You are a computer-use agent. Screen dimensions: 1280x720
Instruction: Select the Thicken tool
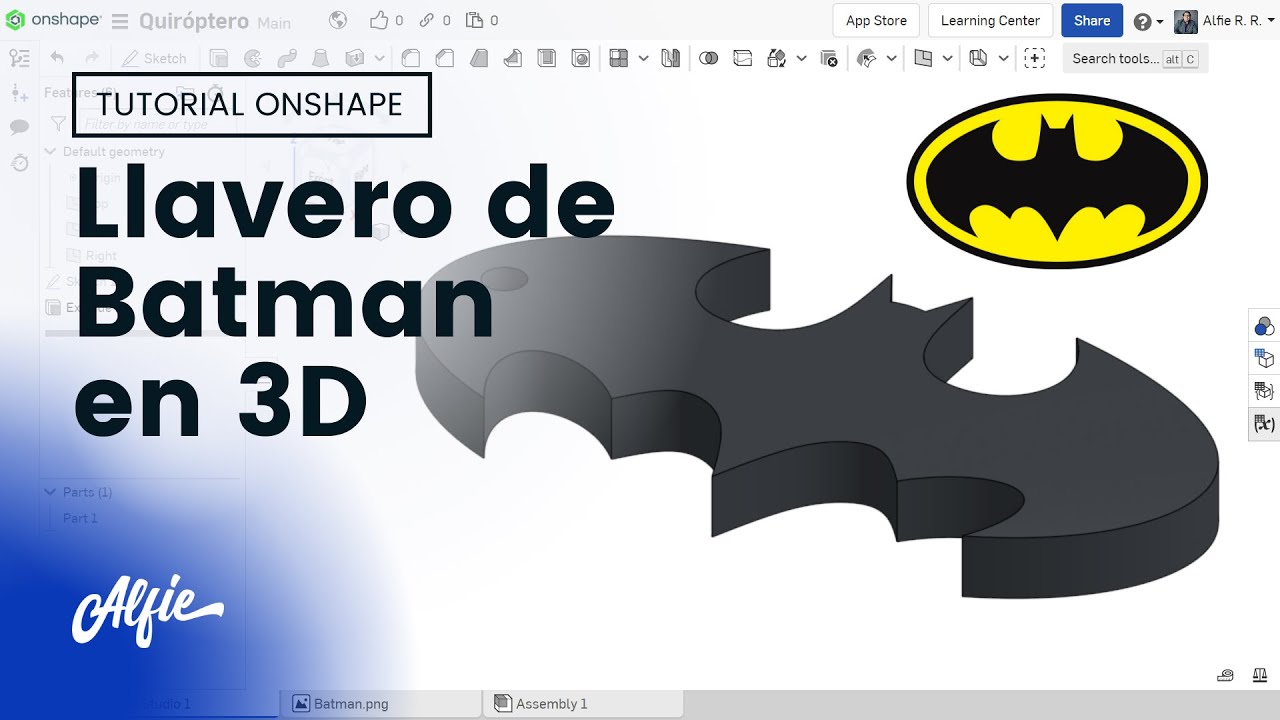tap(354, 58)
